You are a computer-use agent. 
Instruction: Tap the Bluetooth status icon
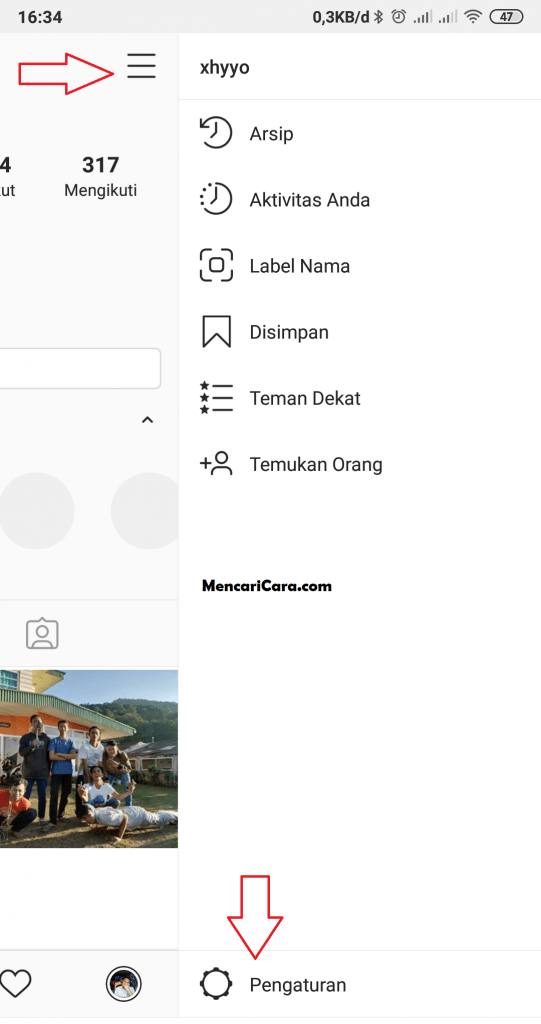point(378,18)
